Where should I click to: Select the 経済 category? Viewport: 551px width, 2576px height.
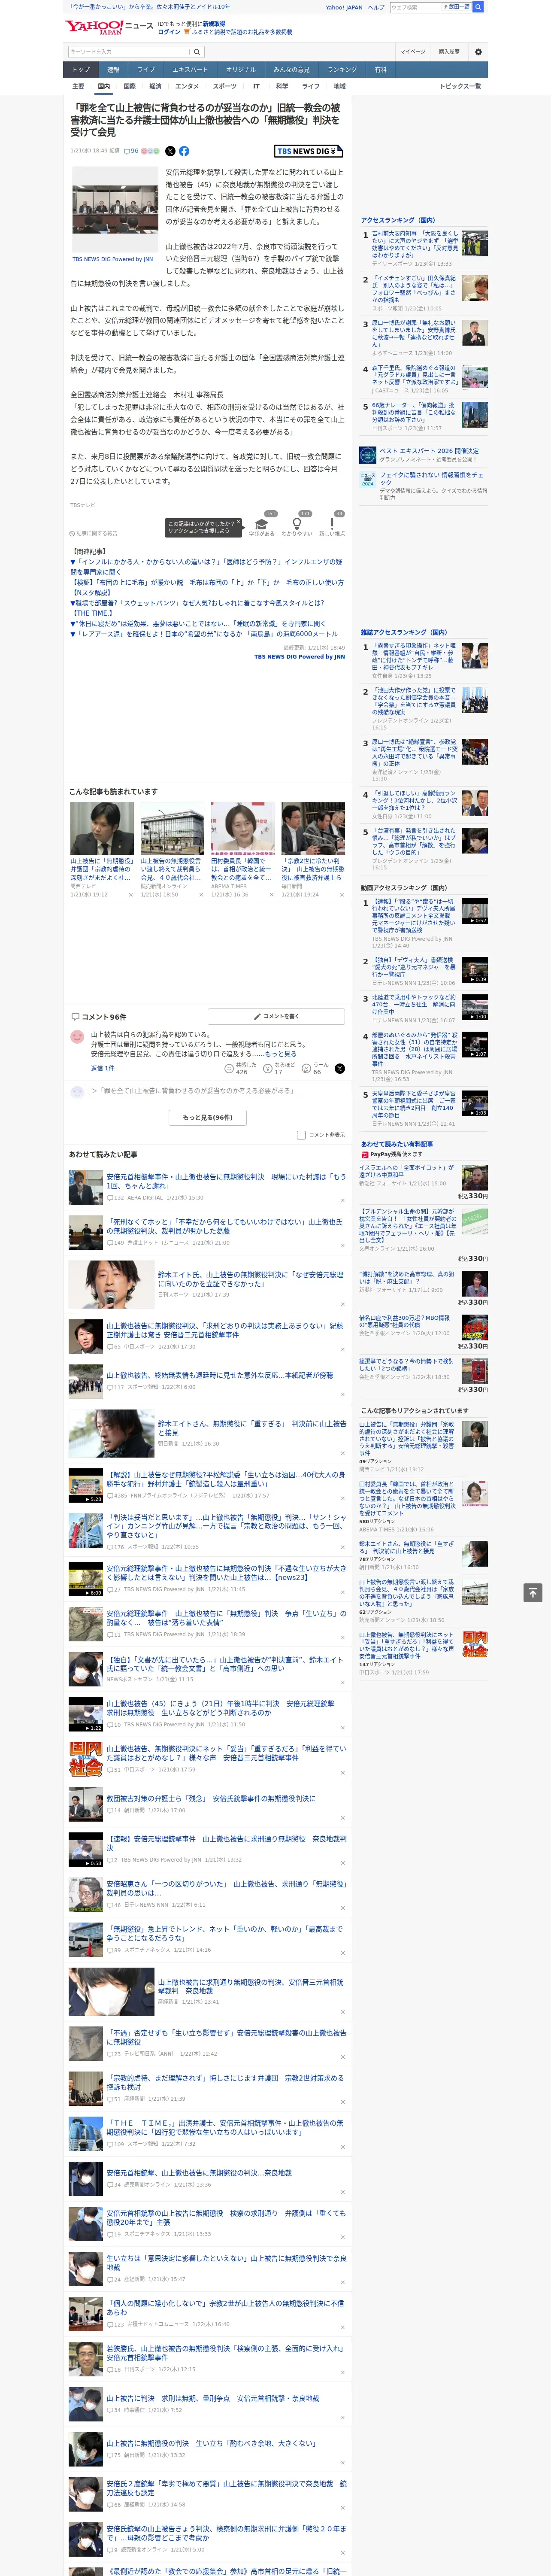click(x=155, y=86)
